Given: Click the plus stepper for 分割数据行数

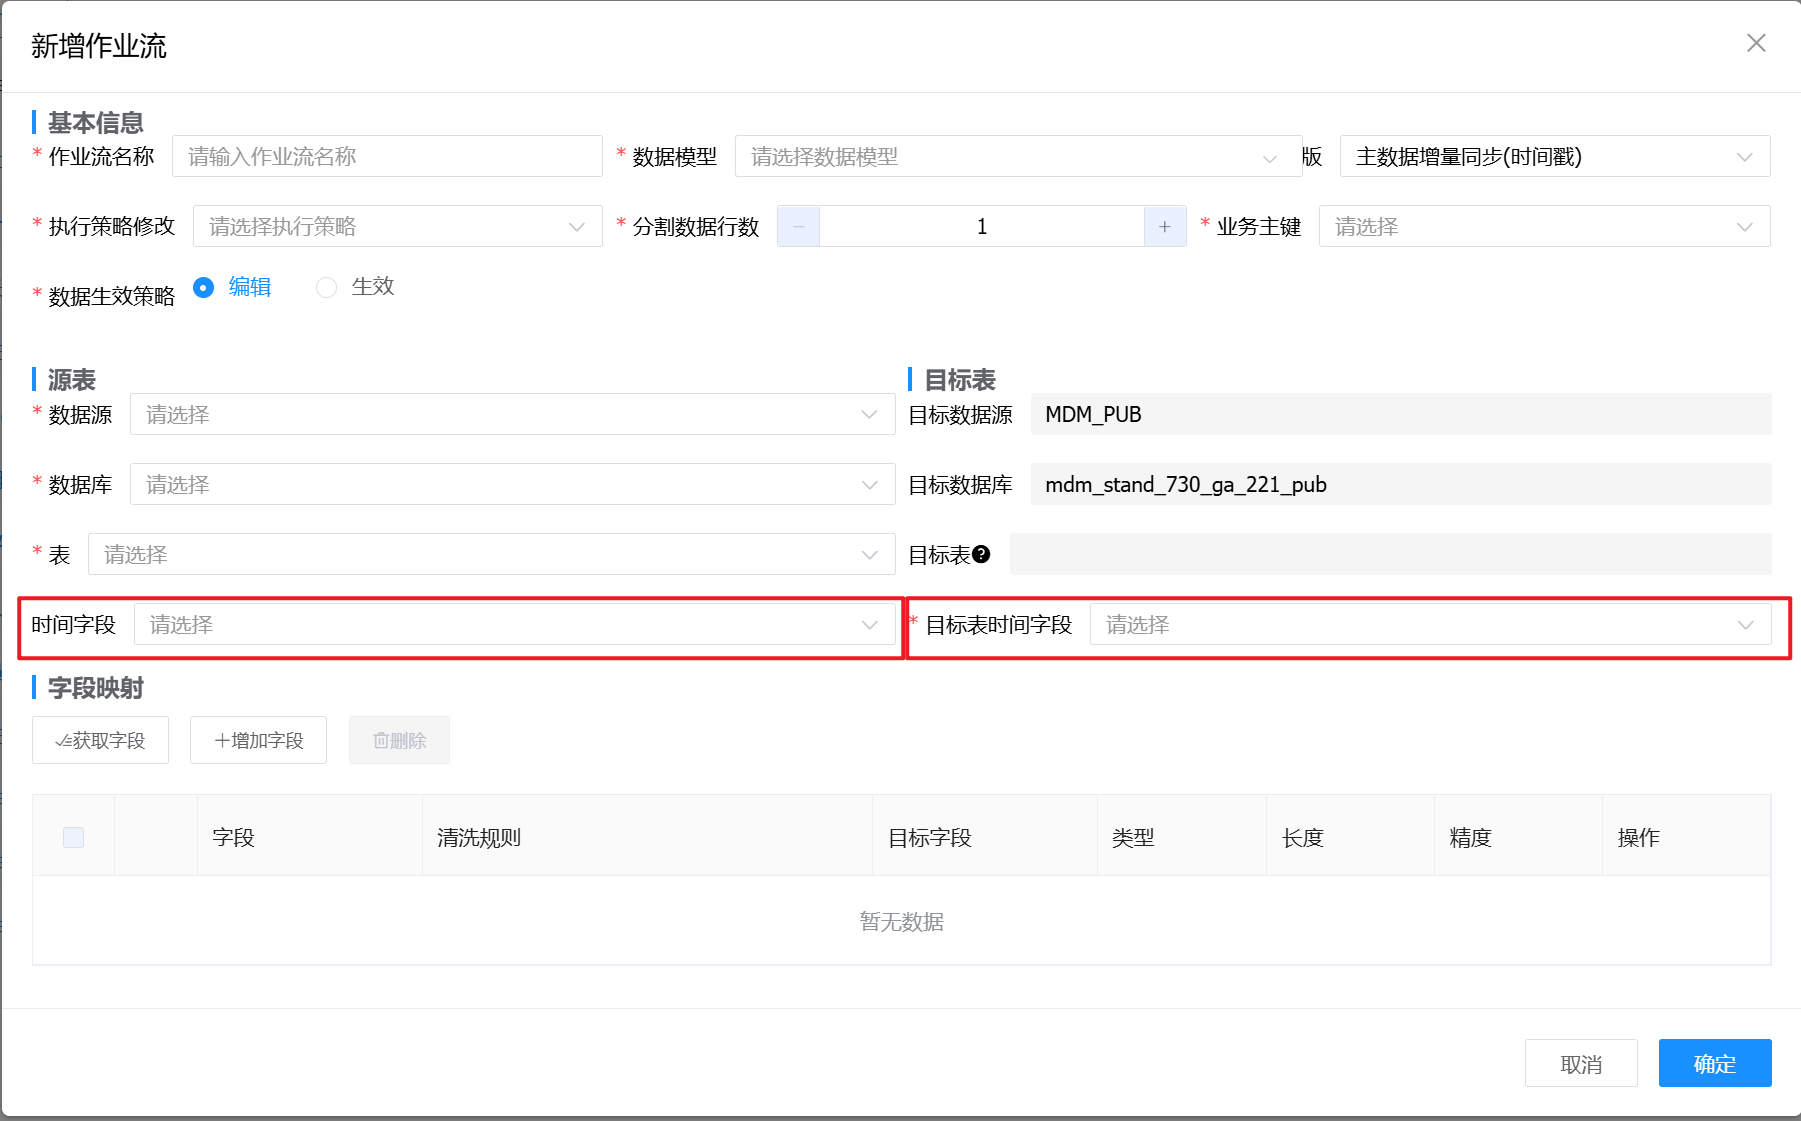Looking at the screenshot, I should 1164,227.
